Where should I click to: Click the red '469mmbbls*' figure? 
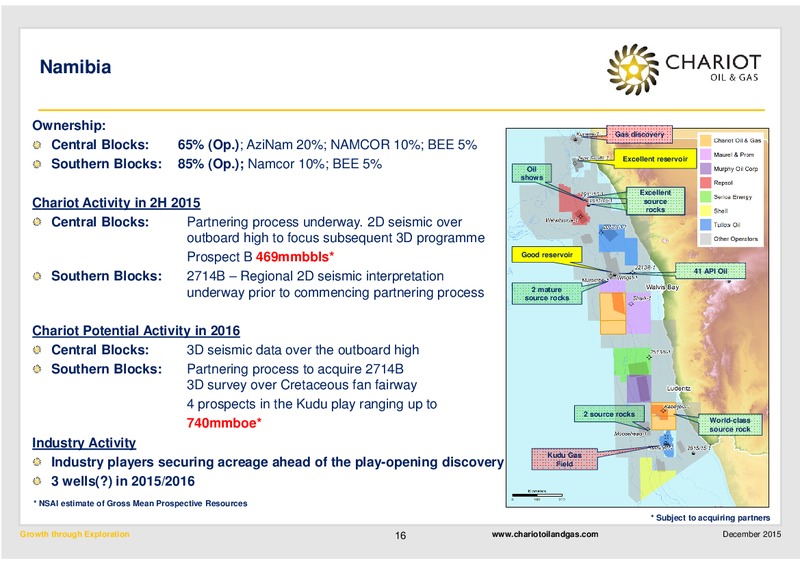tap(295, 257)
